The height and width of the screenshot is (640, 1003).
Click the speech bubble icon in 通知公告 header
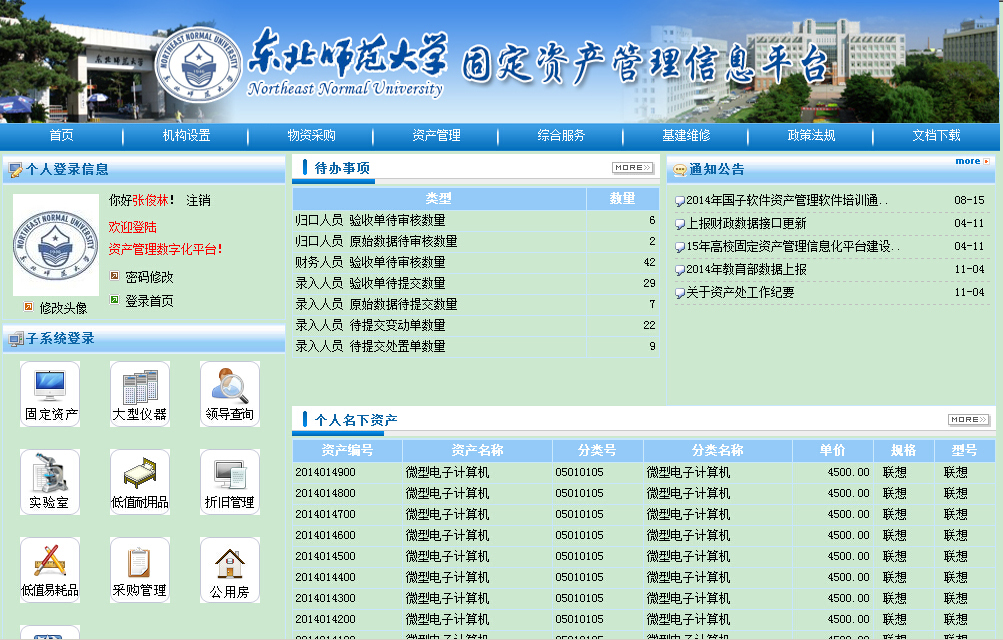click(679, 170)
